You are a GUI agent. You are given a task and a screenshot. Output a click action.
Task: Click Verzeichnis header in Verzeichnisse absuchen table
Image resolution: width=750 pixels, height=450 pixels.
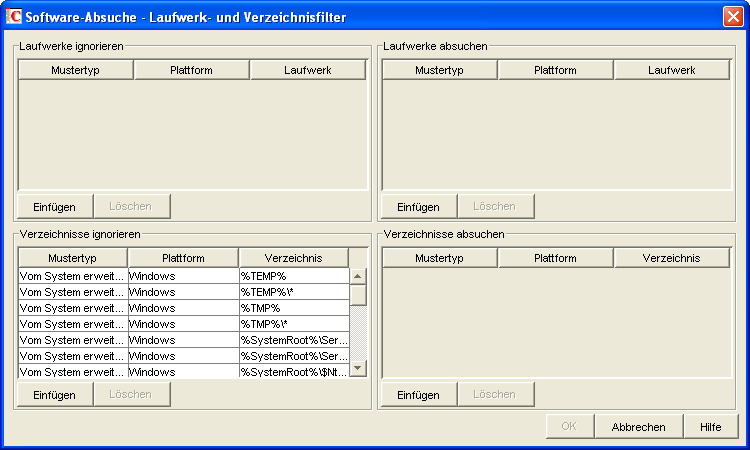(672, 258)
